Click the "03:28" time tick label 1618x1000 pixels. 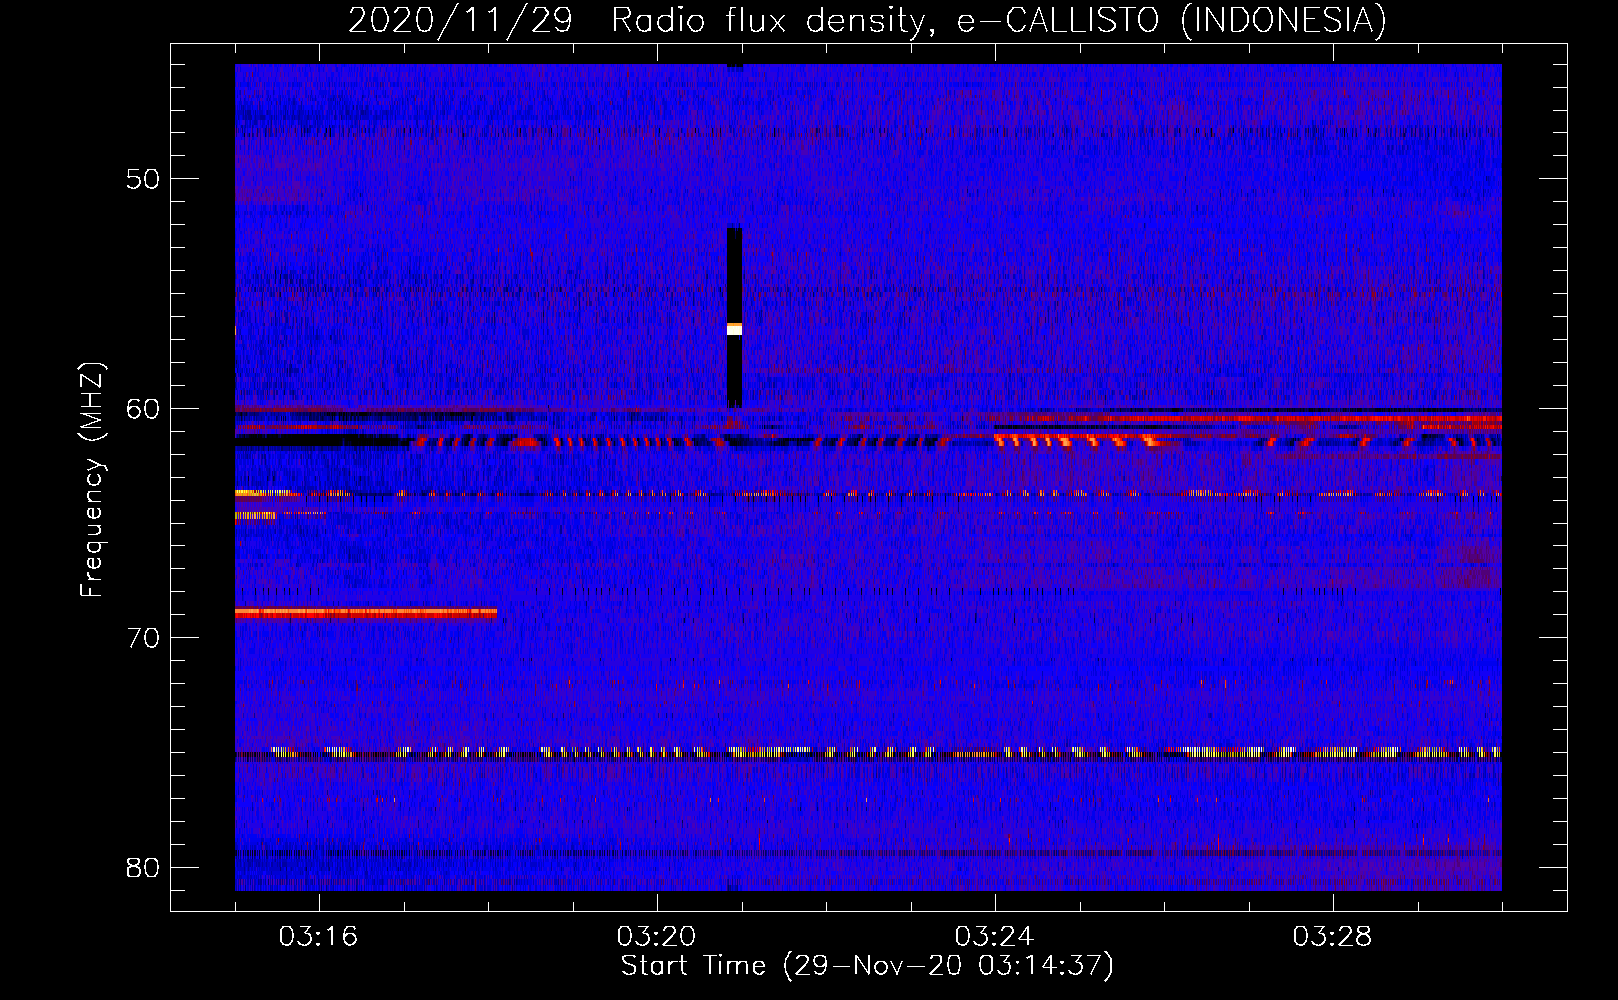tap(1332, 937)
